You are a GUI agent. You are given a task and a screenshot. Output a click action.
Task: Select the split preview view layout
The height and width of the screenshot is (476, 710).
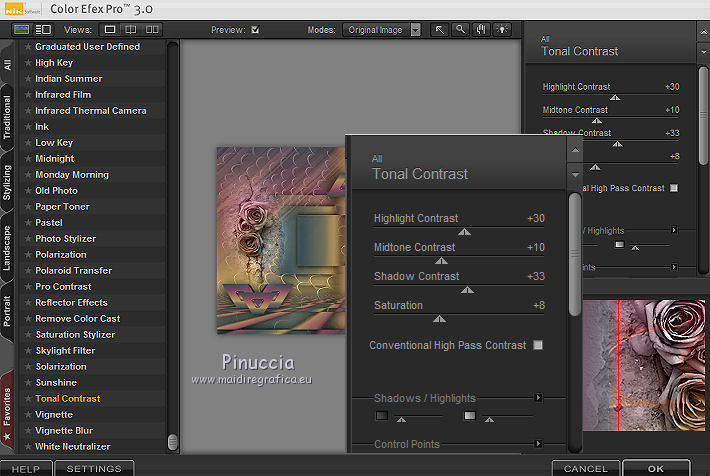click(130, 30)
